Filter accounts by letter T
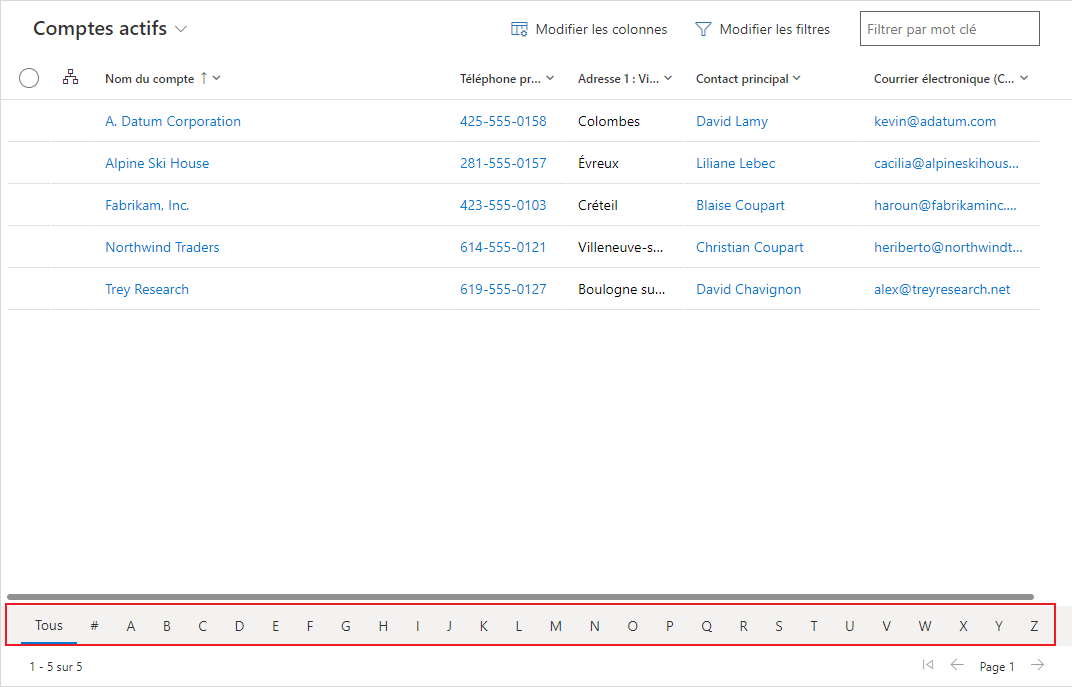 coord(814,626)
